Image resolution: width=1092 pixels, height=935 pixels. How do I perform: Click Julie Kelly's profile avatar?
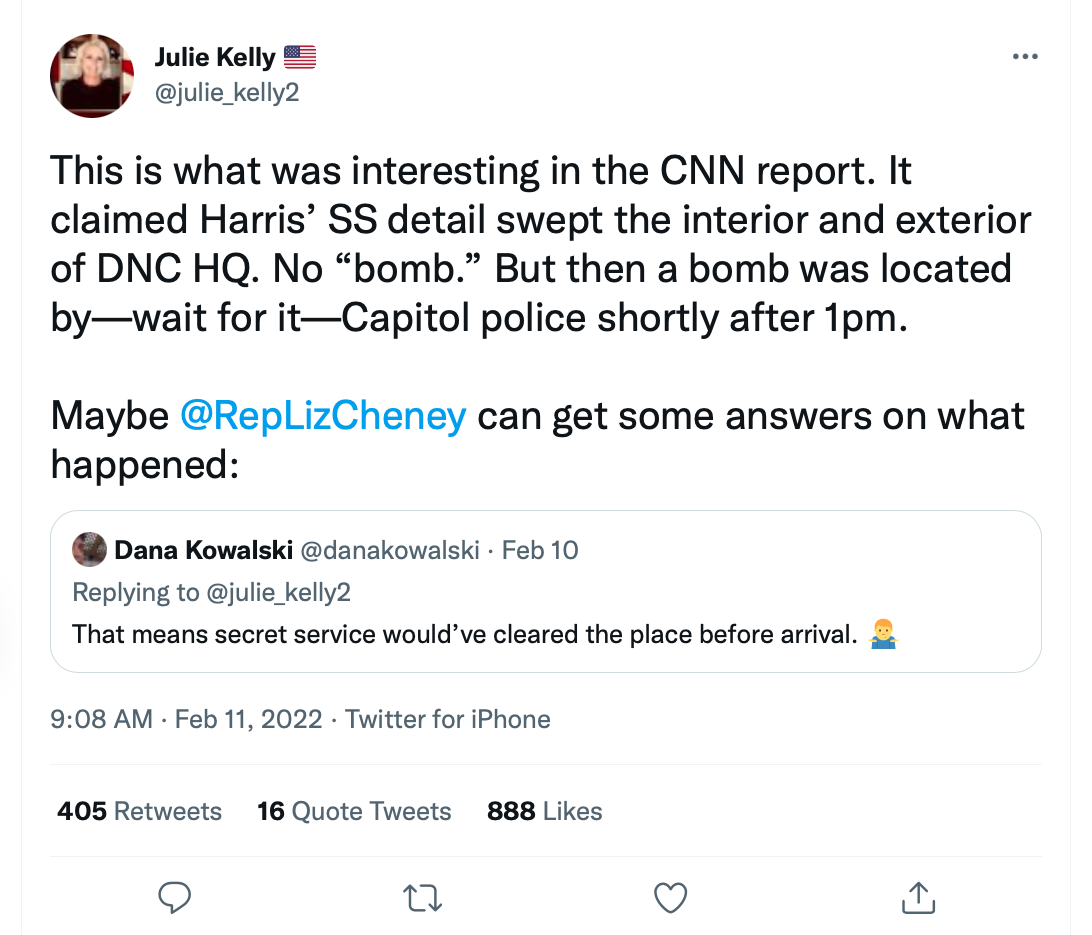(92, 75)
